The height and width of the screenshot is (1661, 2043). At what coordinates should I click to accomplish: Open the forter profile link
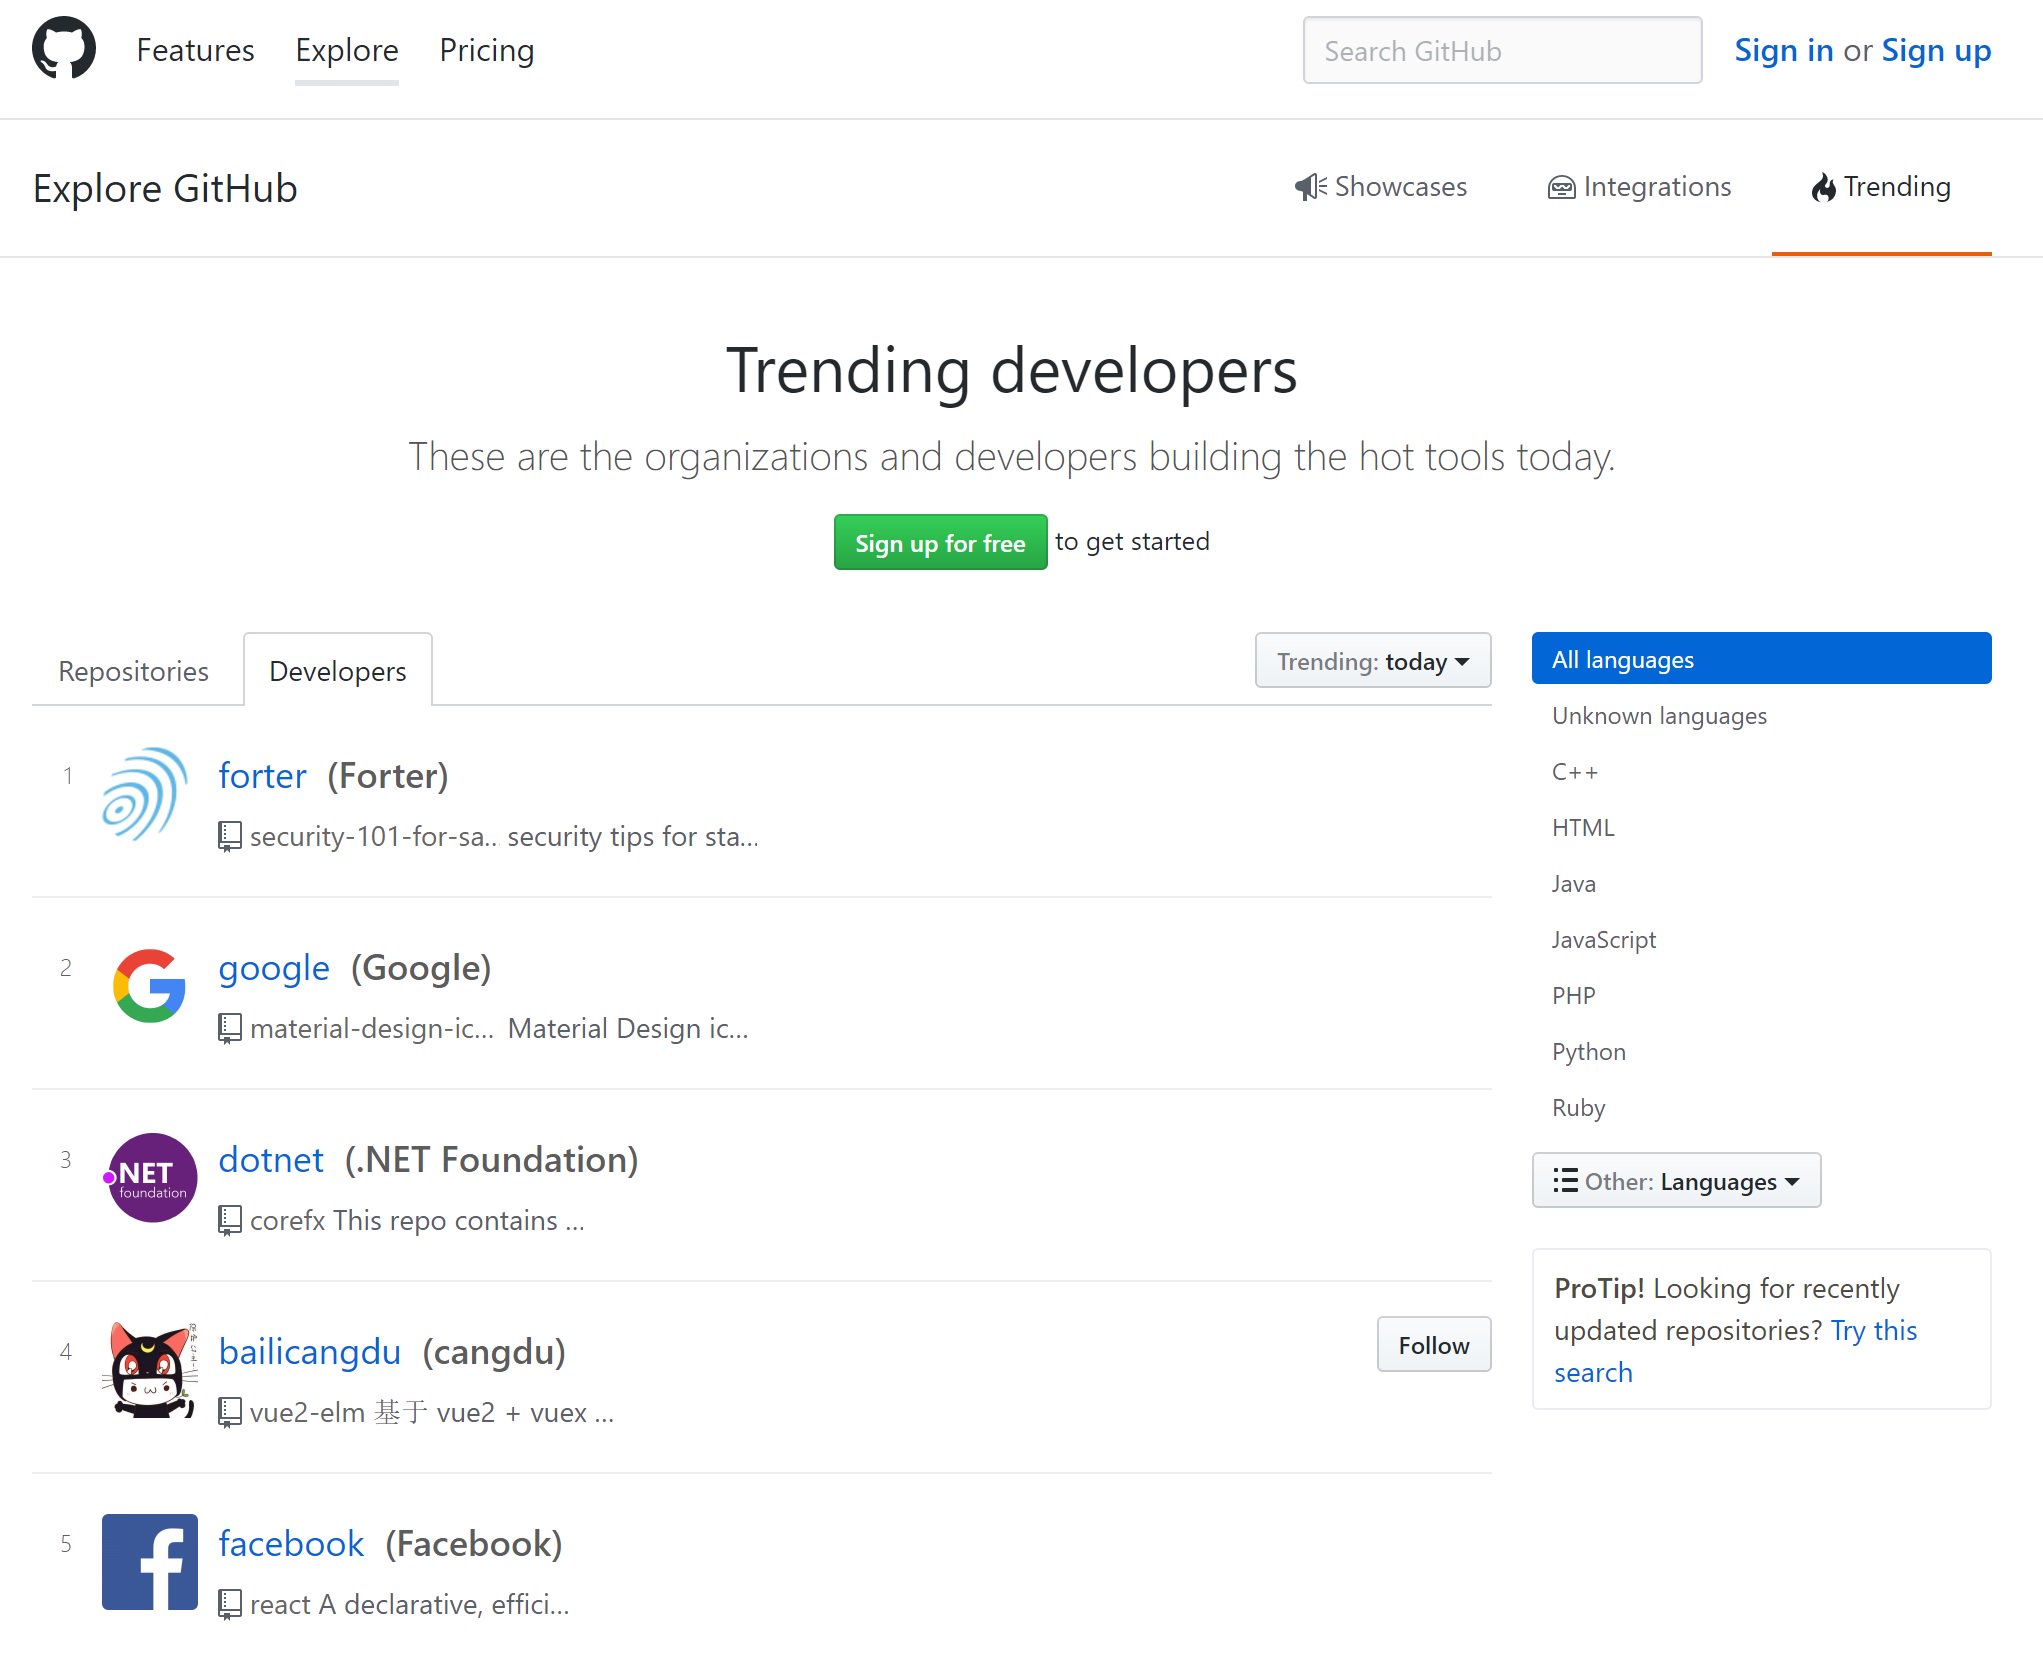(262, 775)
